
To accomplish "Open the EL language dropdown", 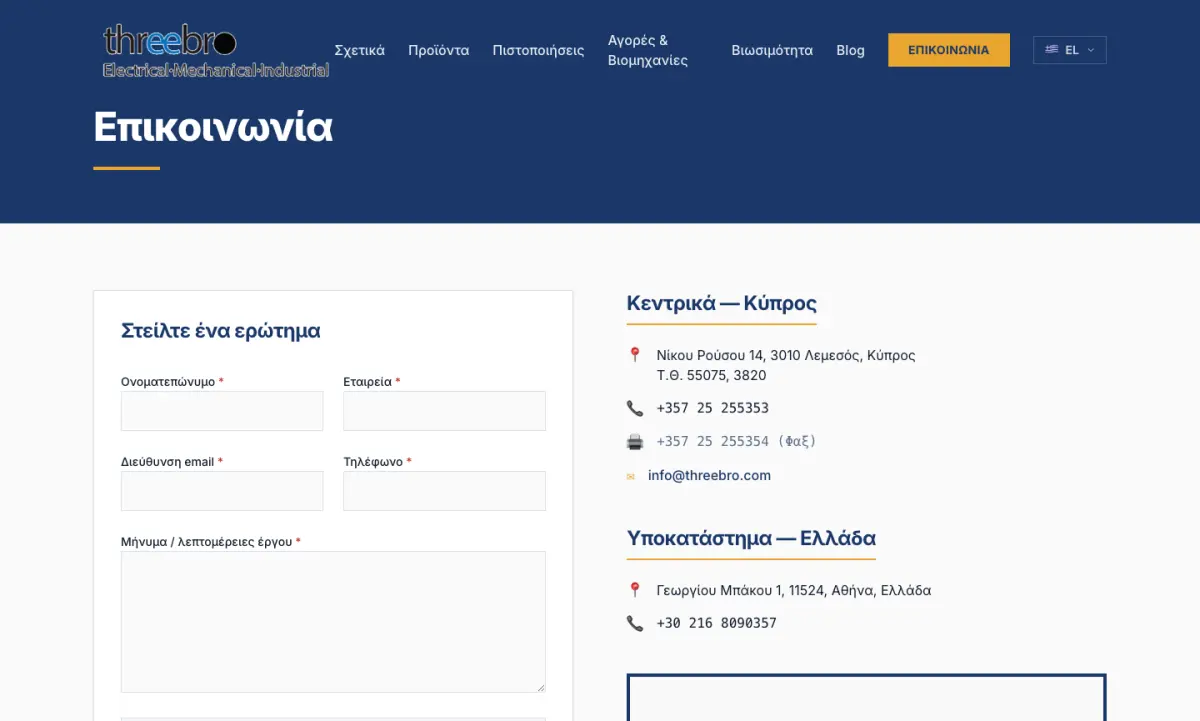I will click(x=1070, y=50).
